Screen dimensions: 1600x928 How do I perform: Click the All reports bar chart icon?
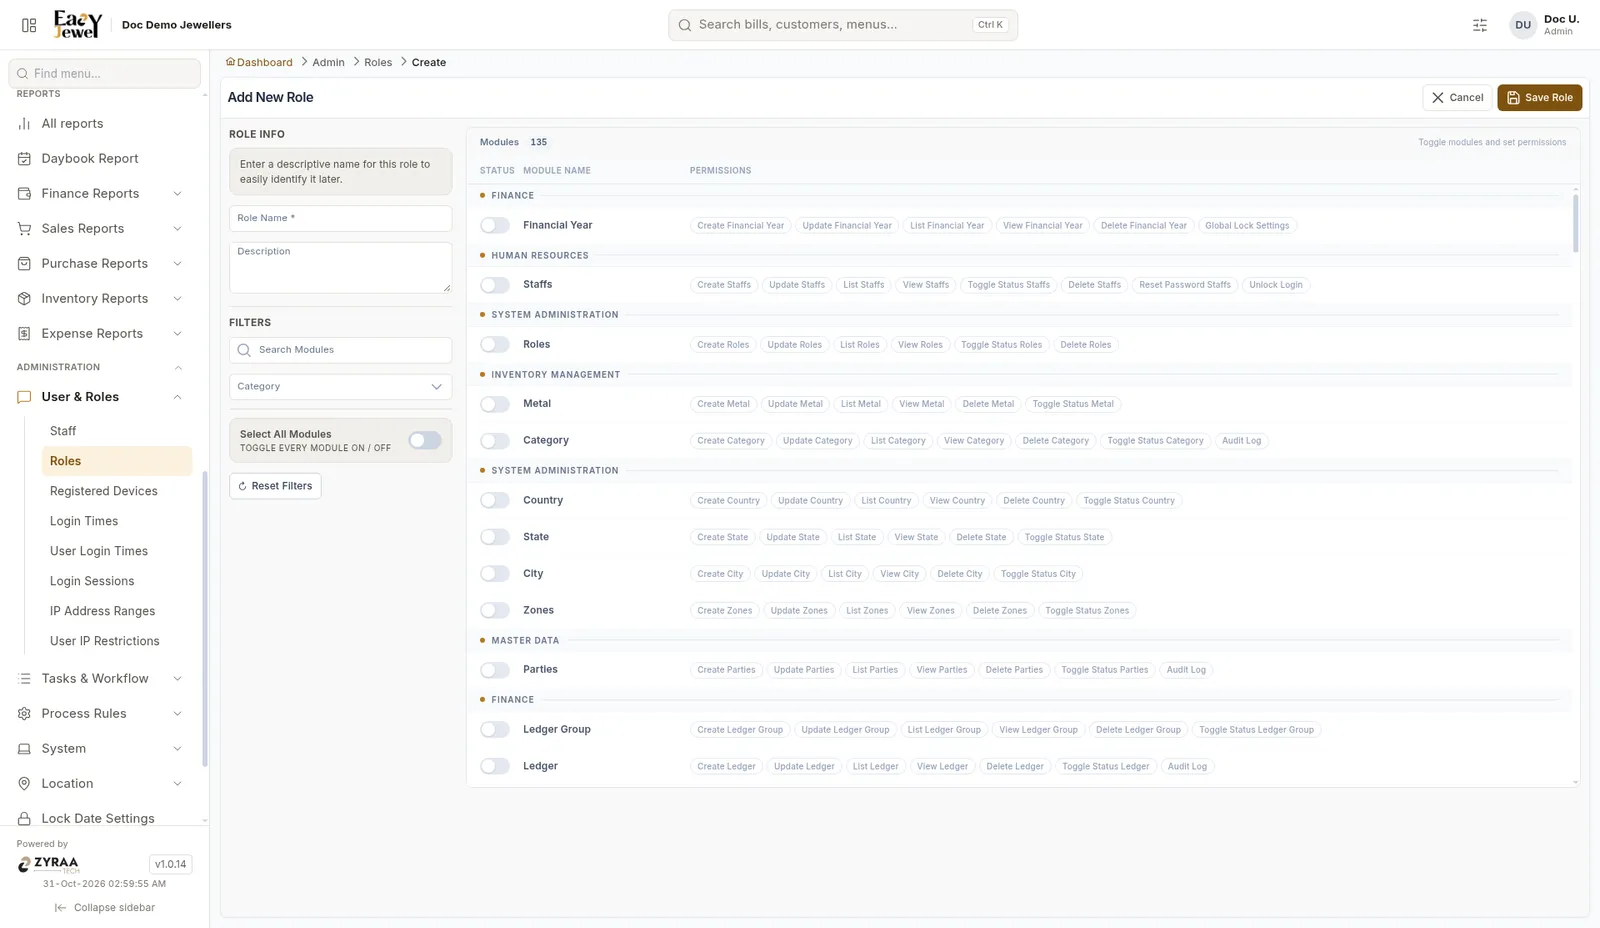click(x=24, y=123)
